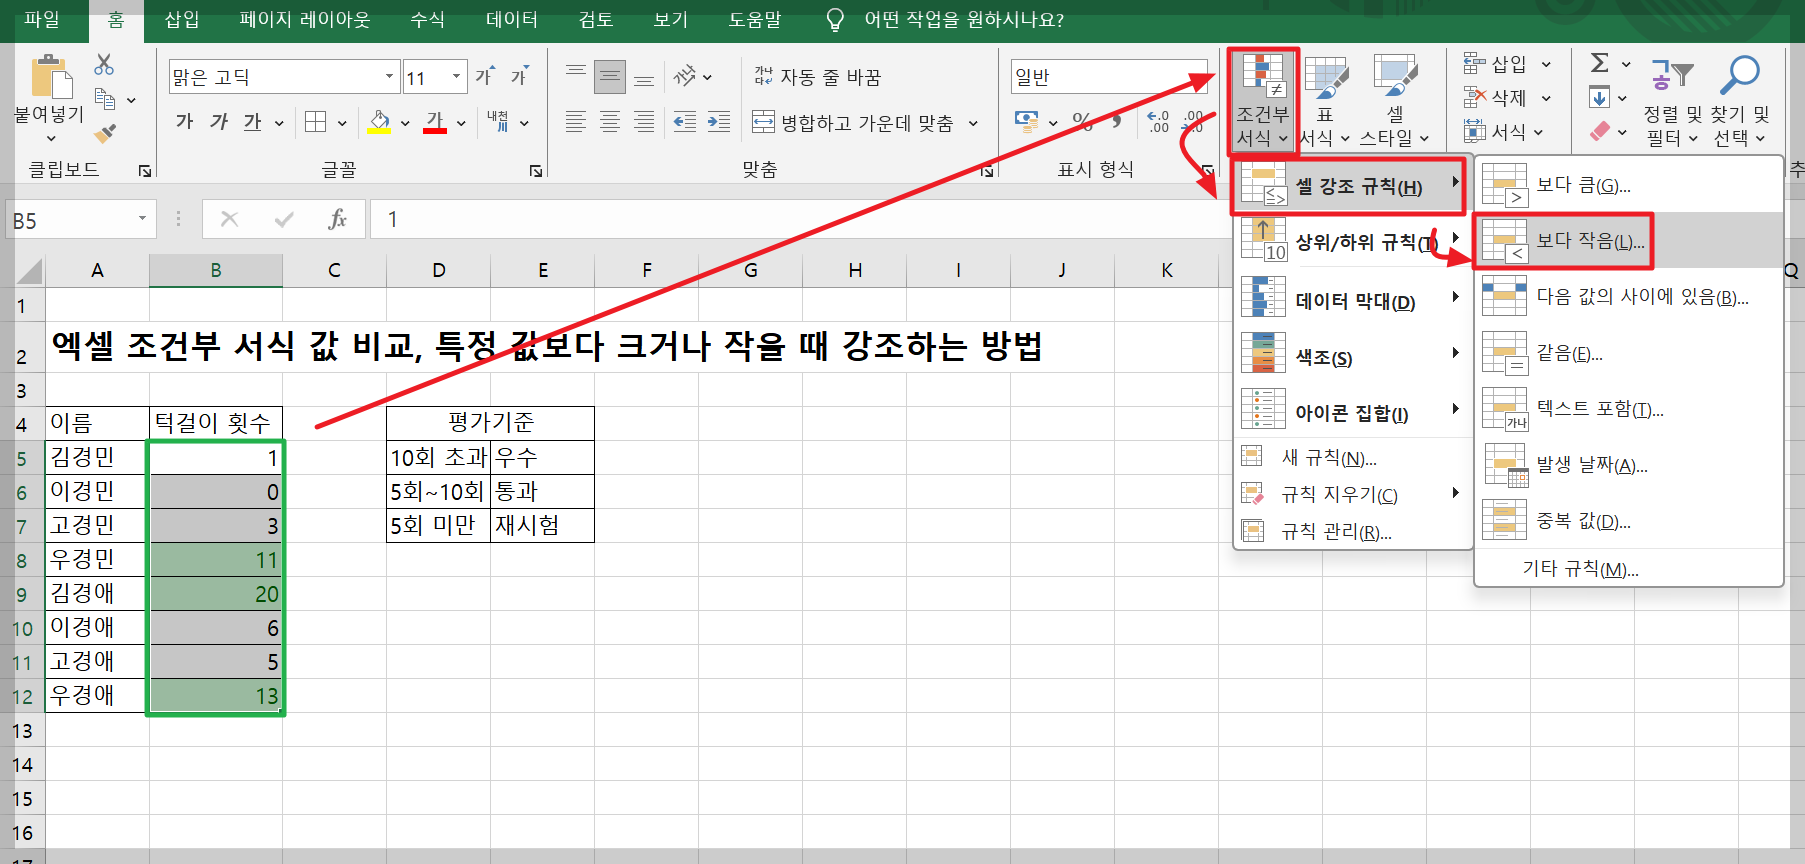Click the accounting currency format icon
The width and height of the screenshot is (1805, 864).
[x=1026, y=122]
